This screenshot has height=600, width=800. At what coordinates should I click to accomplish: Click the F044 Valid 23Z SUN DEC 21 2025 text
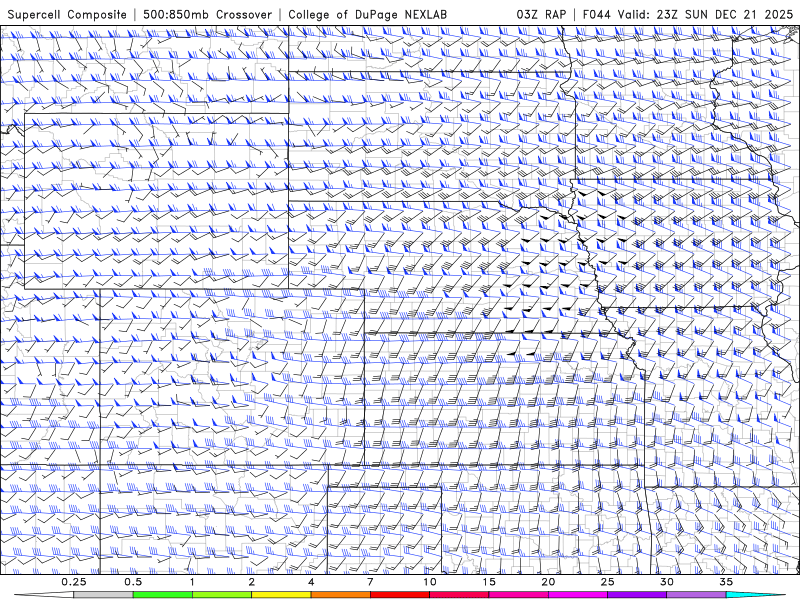(x=688, y=14)
